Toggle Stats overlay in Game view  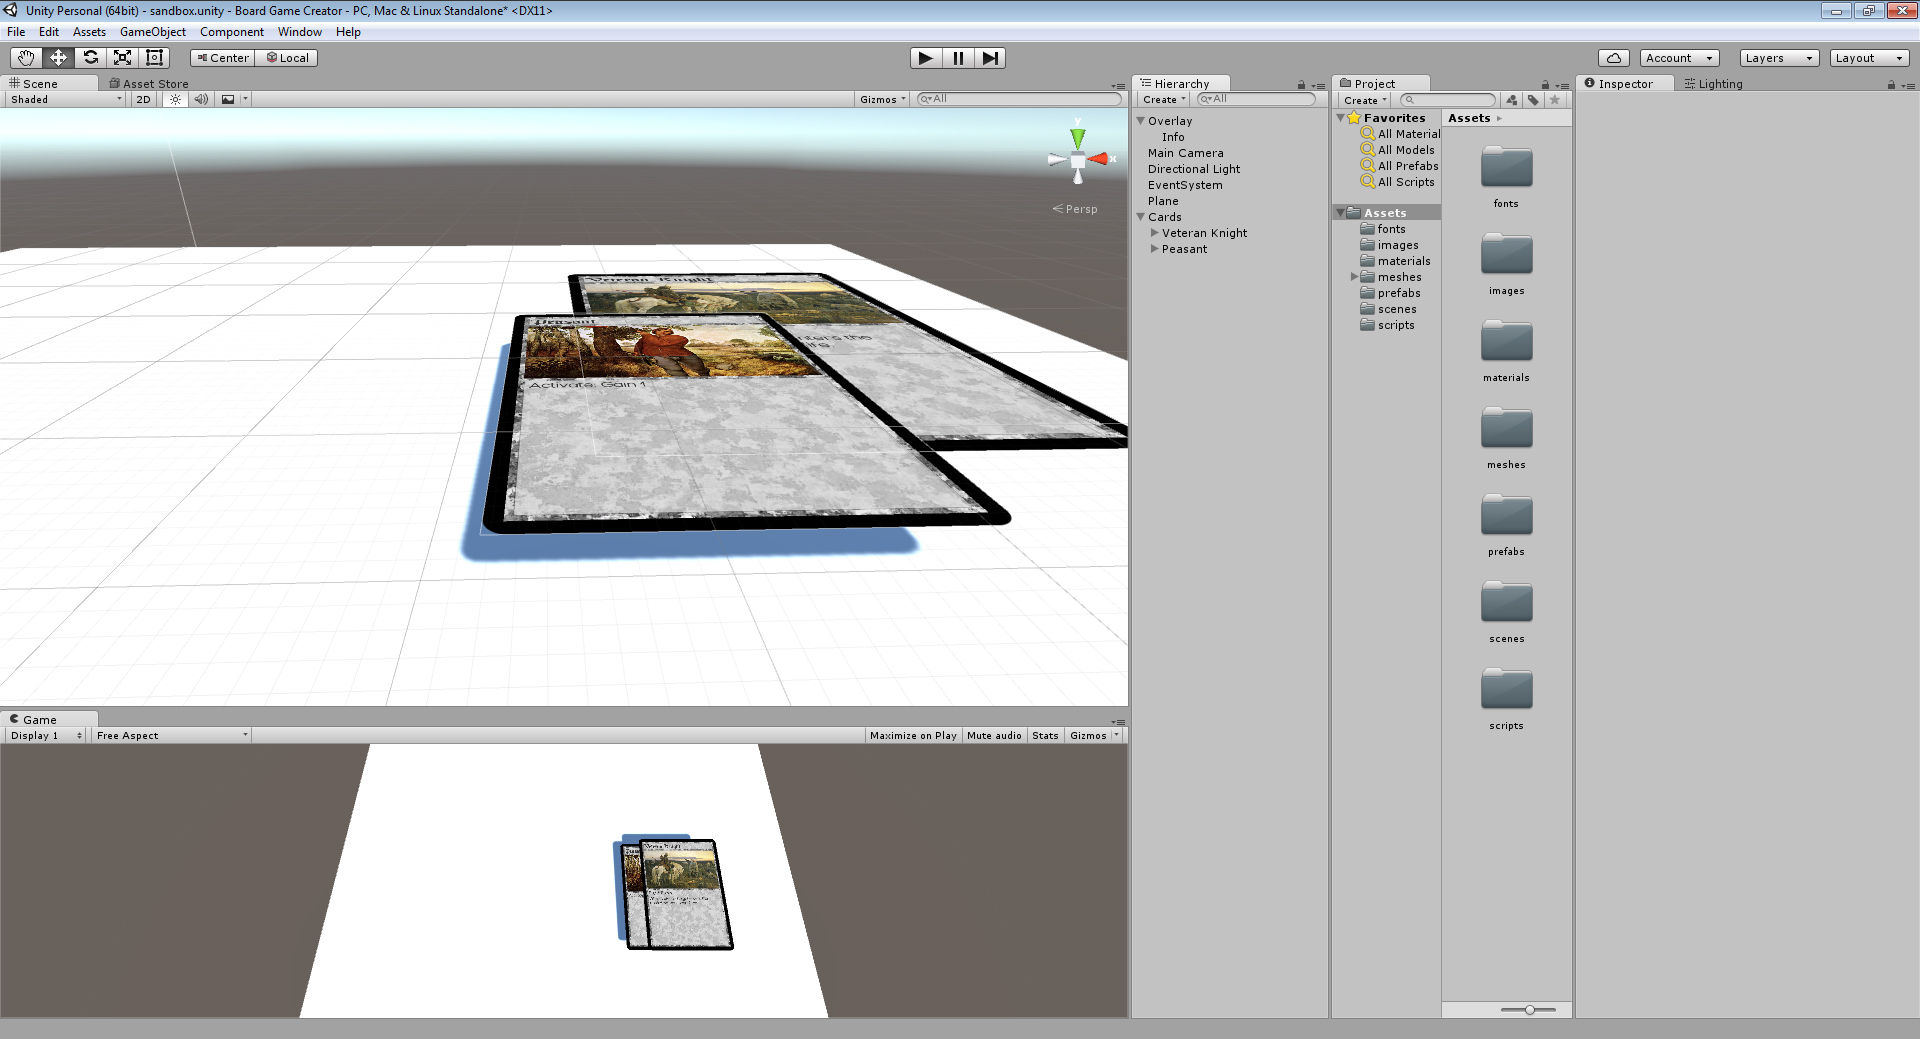(1045, 735)
